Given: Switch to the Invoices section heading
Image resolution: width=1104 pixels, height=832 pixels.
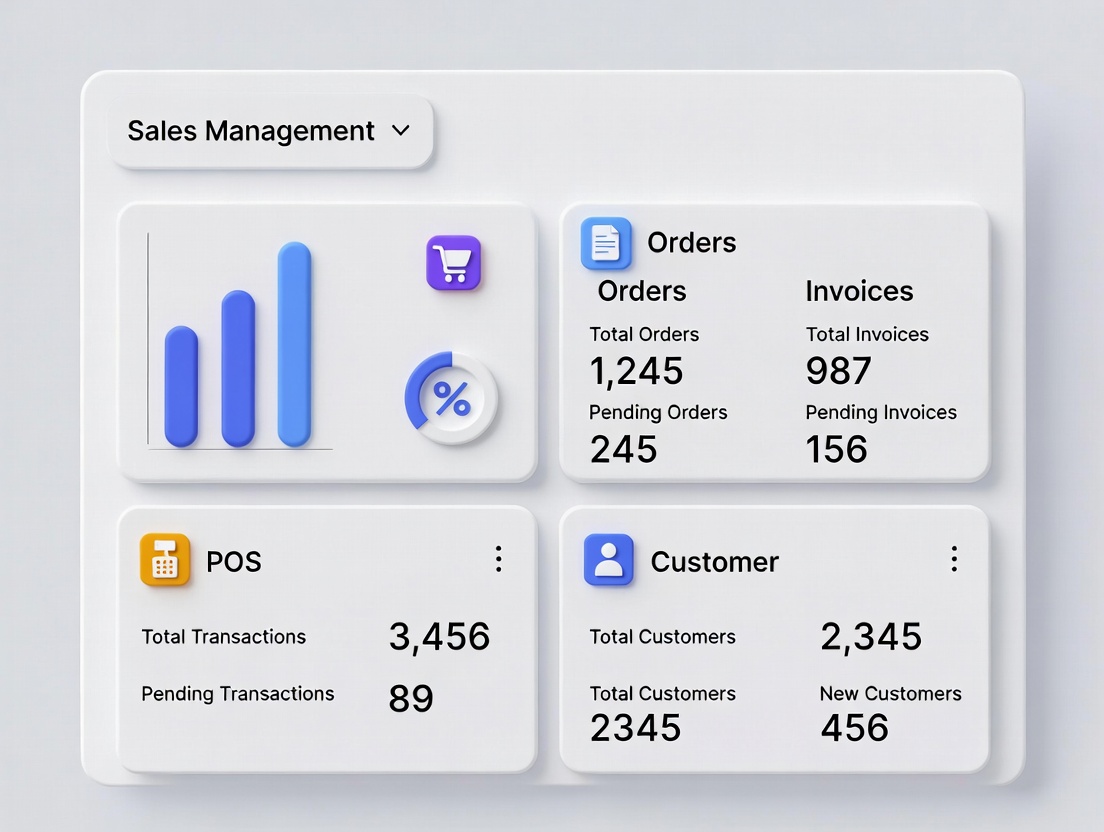Looking at the screenshot, I should [859, 291].
